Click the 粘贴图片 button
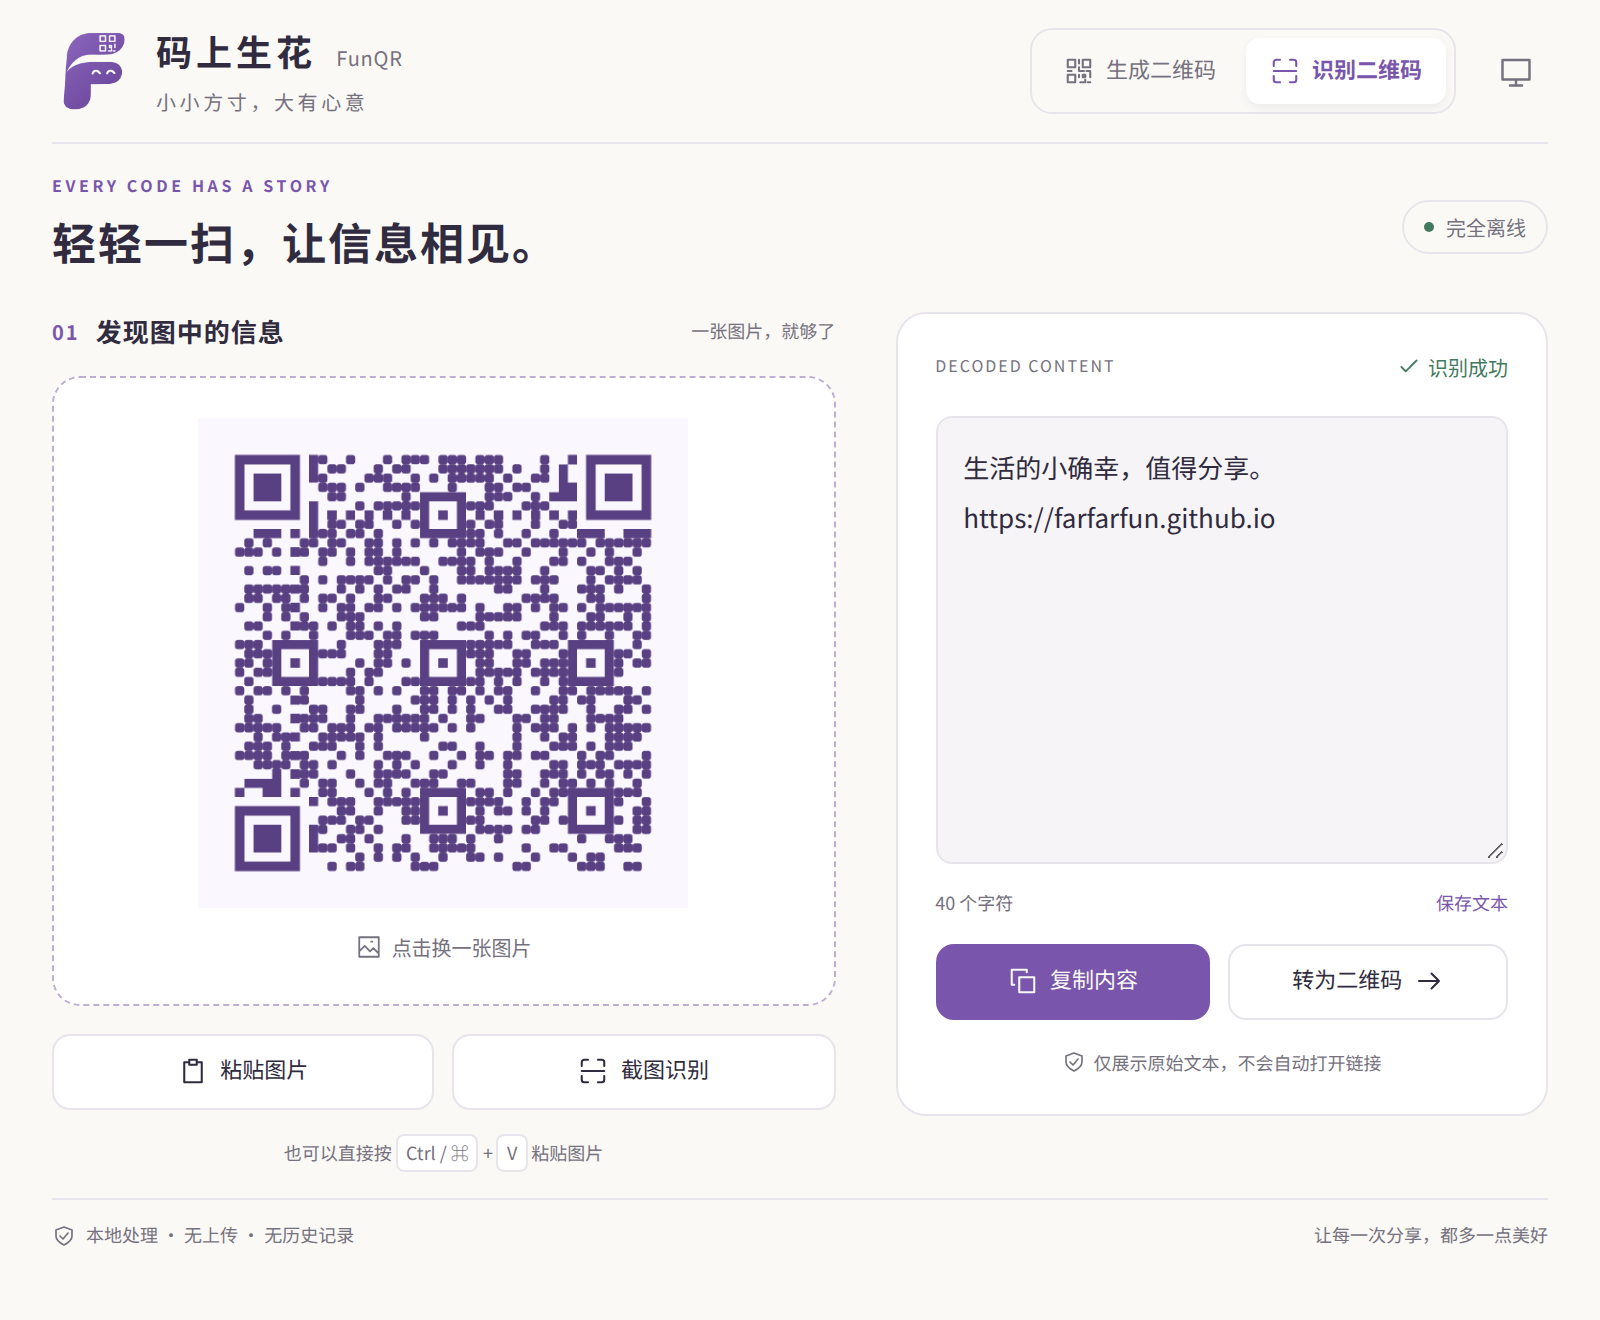1600x1320 pixels. (243, 1071)
